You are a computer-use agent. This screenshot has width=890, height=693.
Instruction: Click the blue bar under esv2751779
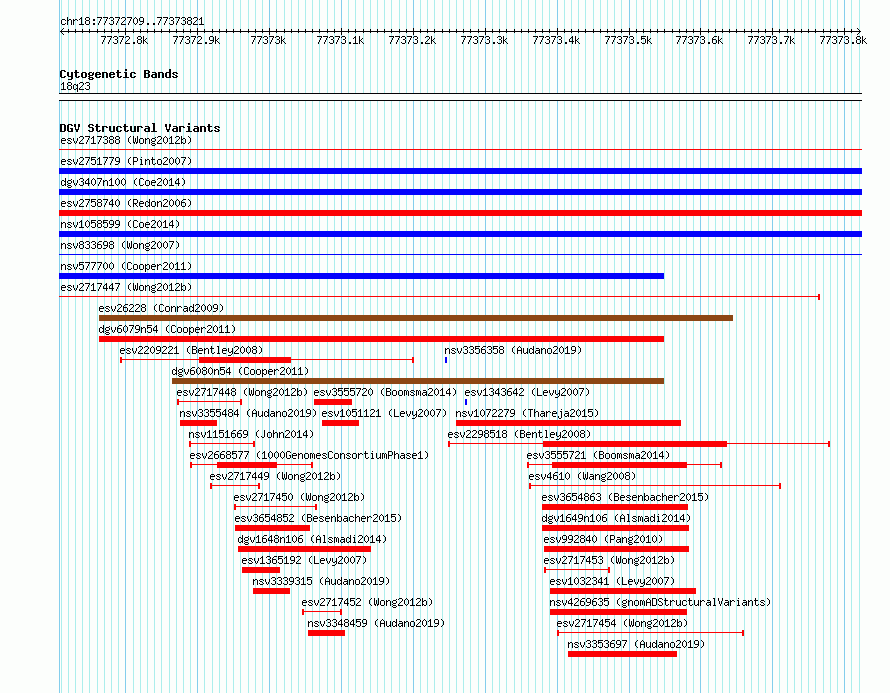(460, 171)
